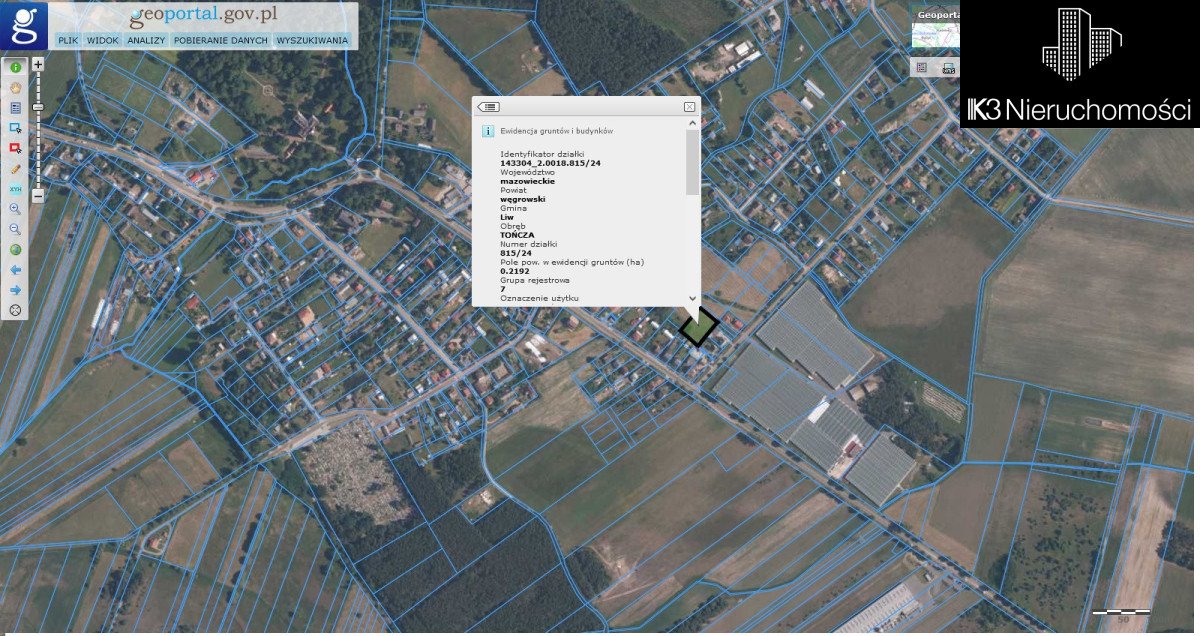Open the WYSZUKIWANIA menu
1200x636 pixels.
point(312,41)
